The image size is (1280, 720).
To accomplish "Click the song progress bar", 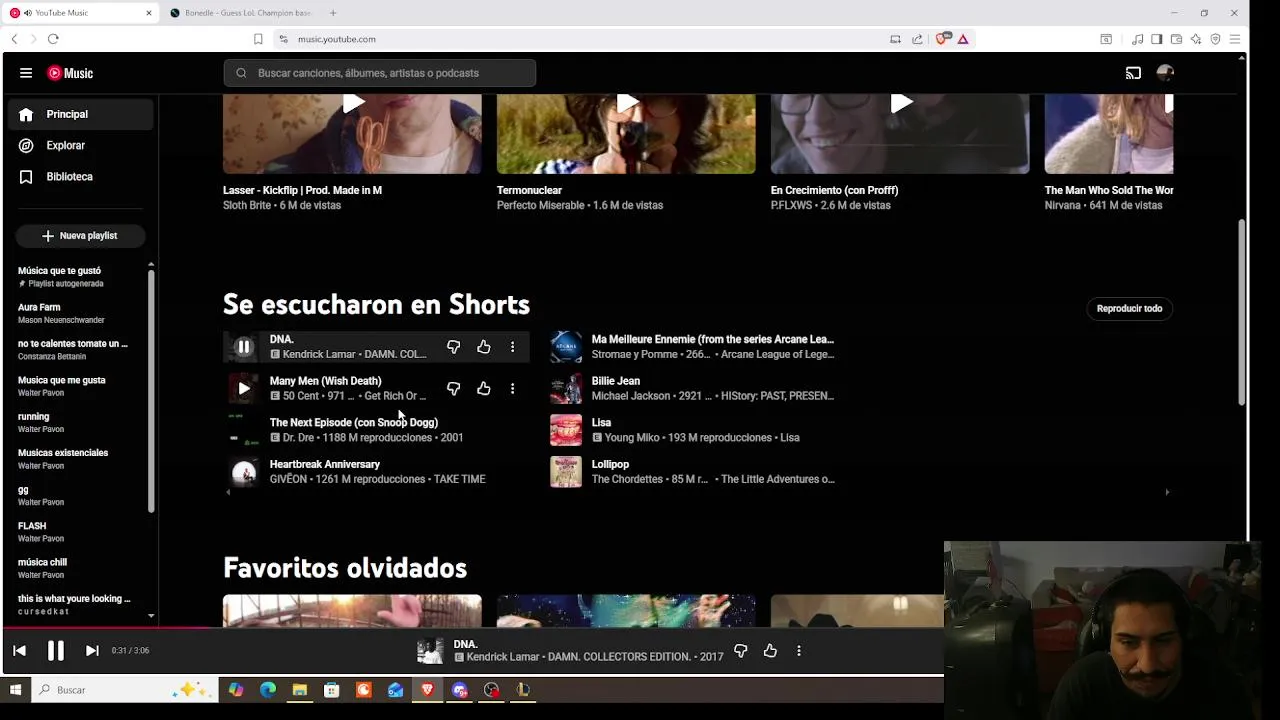I will (x=472, y=628).
